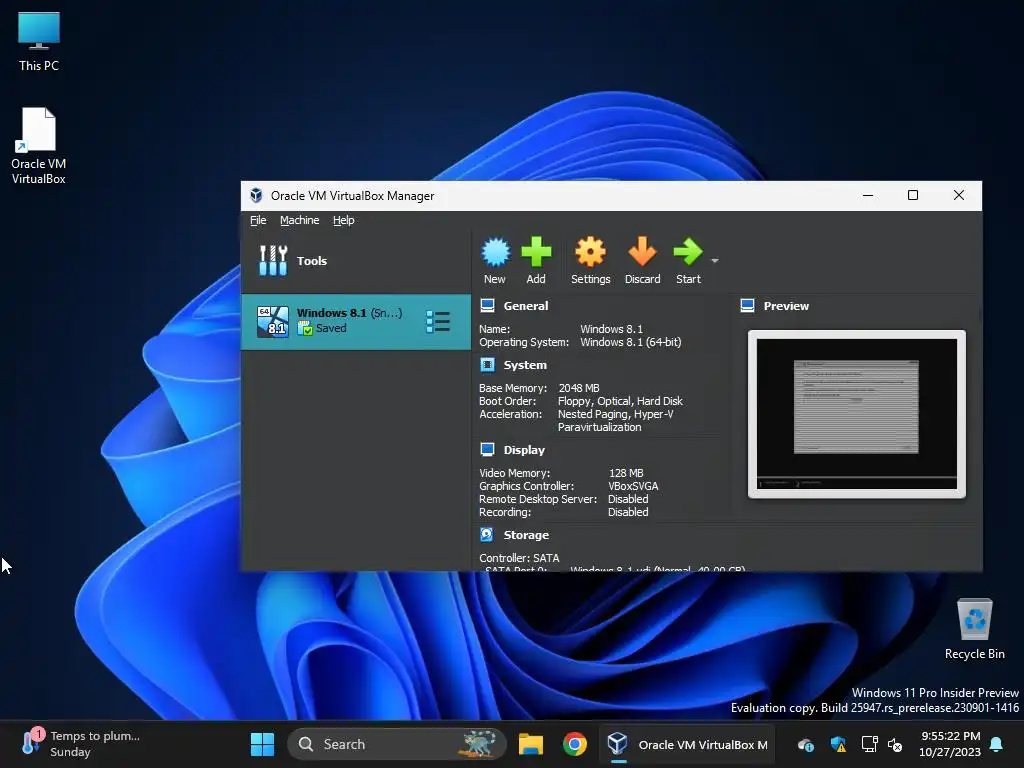Click the Display monitor icon

click(x=487, y=449)
